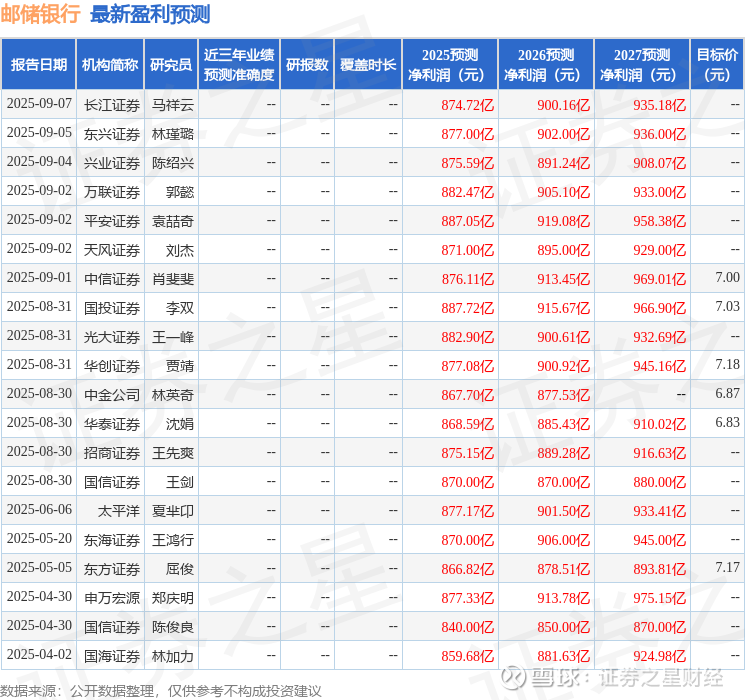Select the 华创证券 institution cell
The width and height of the screenshot is (745, 700).
tap(112, 366)
